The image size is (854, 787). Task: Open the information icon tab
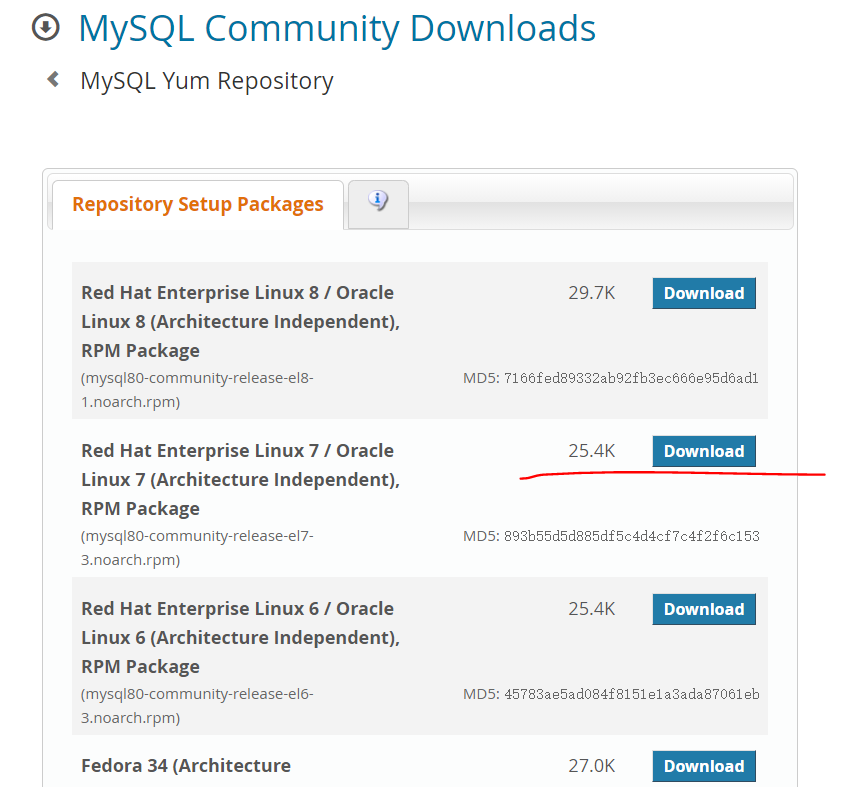378,201
